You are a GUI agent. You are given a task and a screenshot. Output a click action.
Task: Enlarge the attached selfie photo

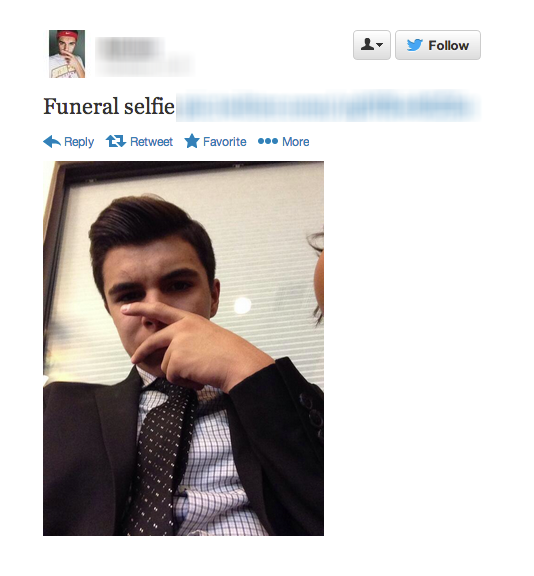[183, 348]
